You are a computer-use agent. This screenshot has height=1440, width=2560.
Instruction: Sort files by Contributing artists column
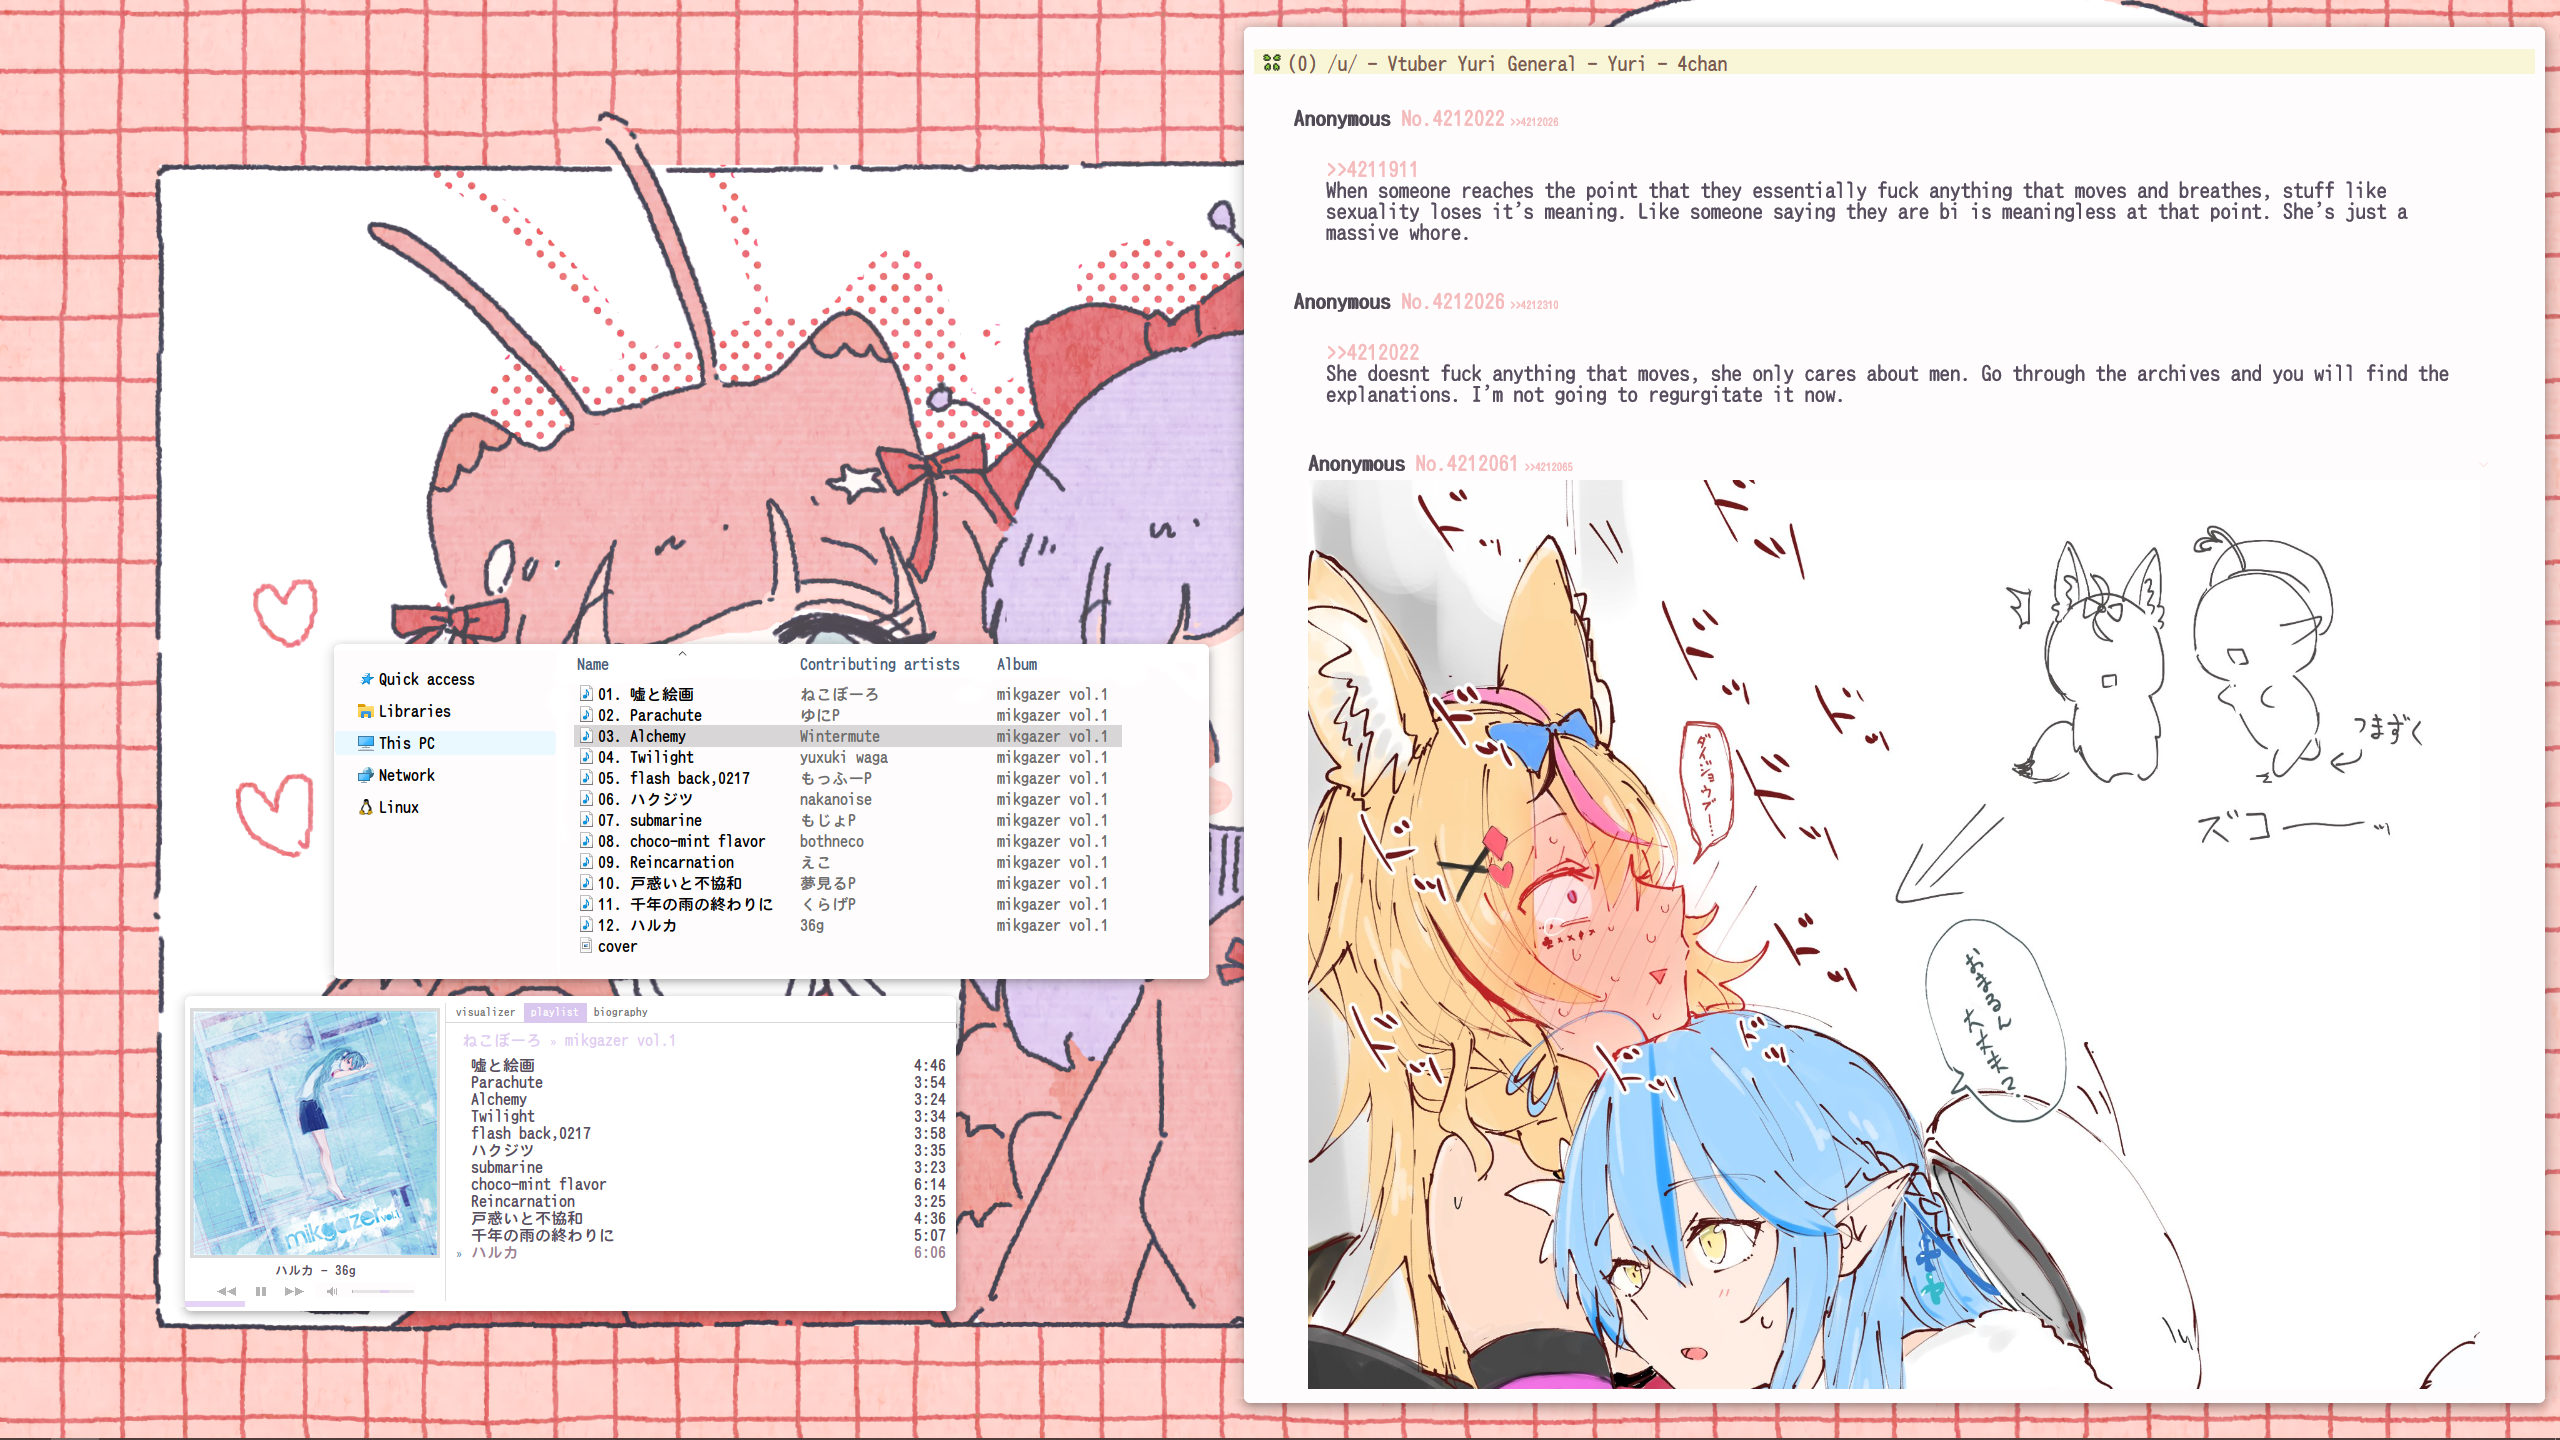879,664
